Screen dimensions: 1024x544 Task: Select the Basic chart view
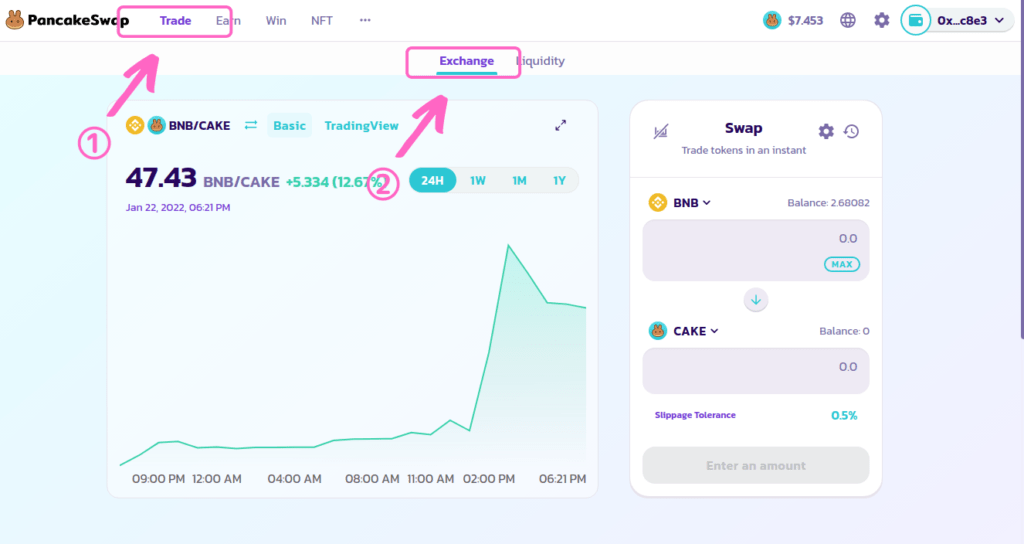(289, 125)
